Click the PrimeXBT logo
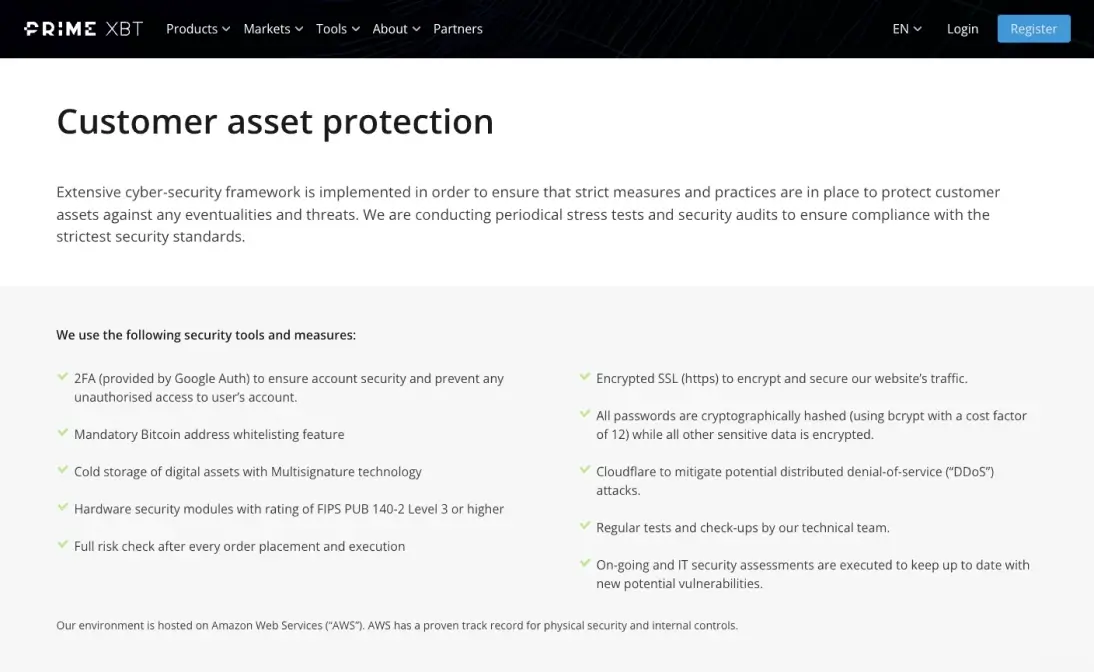 [x=83, y=28]
